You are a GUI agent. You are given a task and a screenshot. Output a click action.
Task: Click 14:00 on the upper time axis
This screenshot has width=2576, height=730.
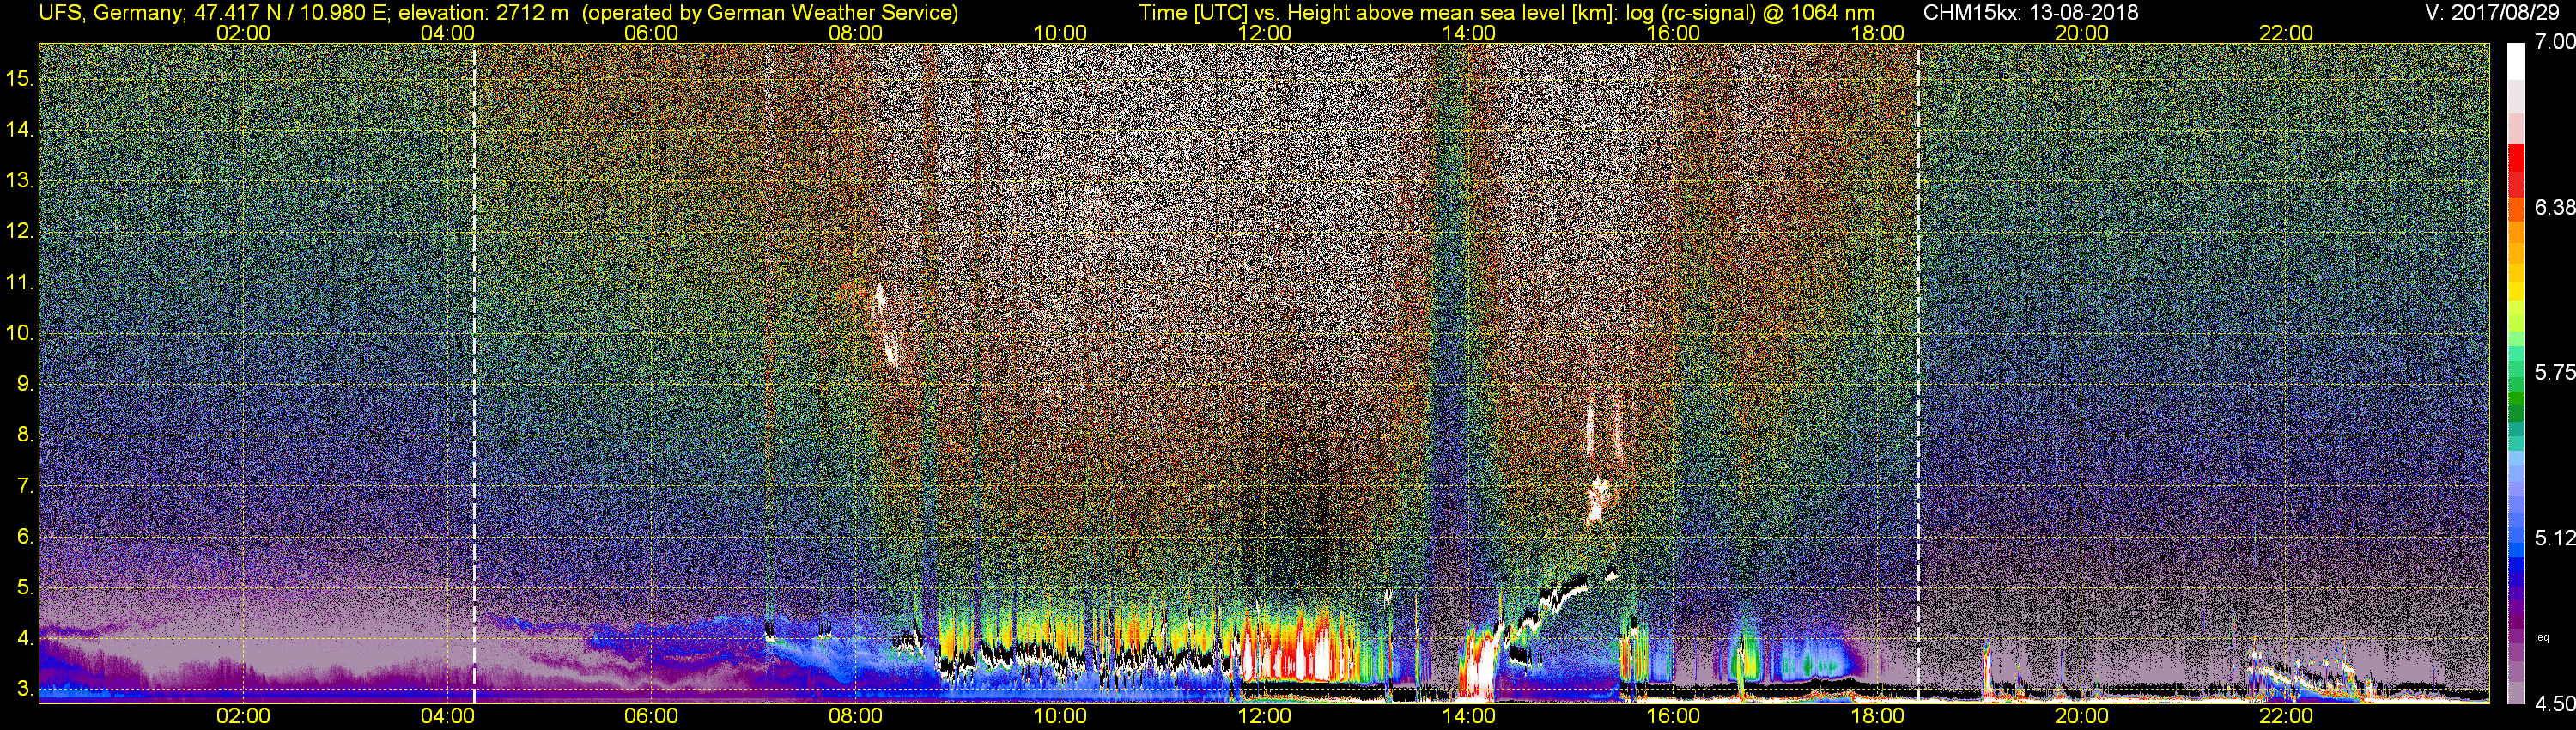point(1469,33)
